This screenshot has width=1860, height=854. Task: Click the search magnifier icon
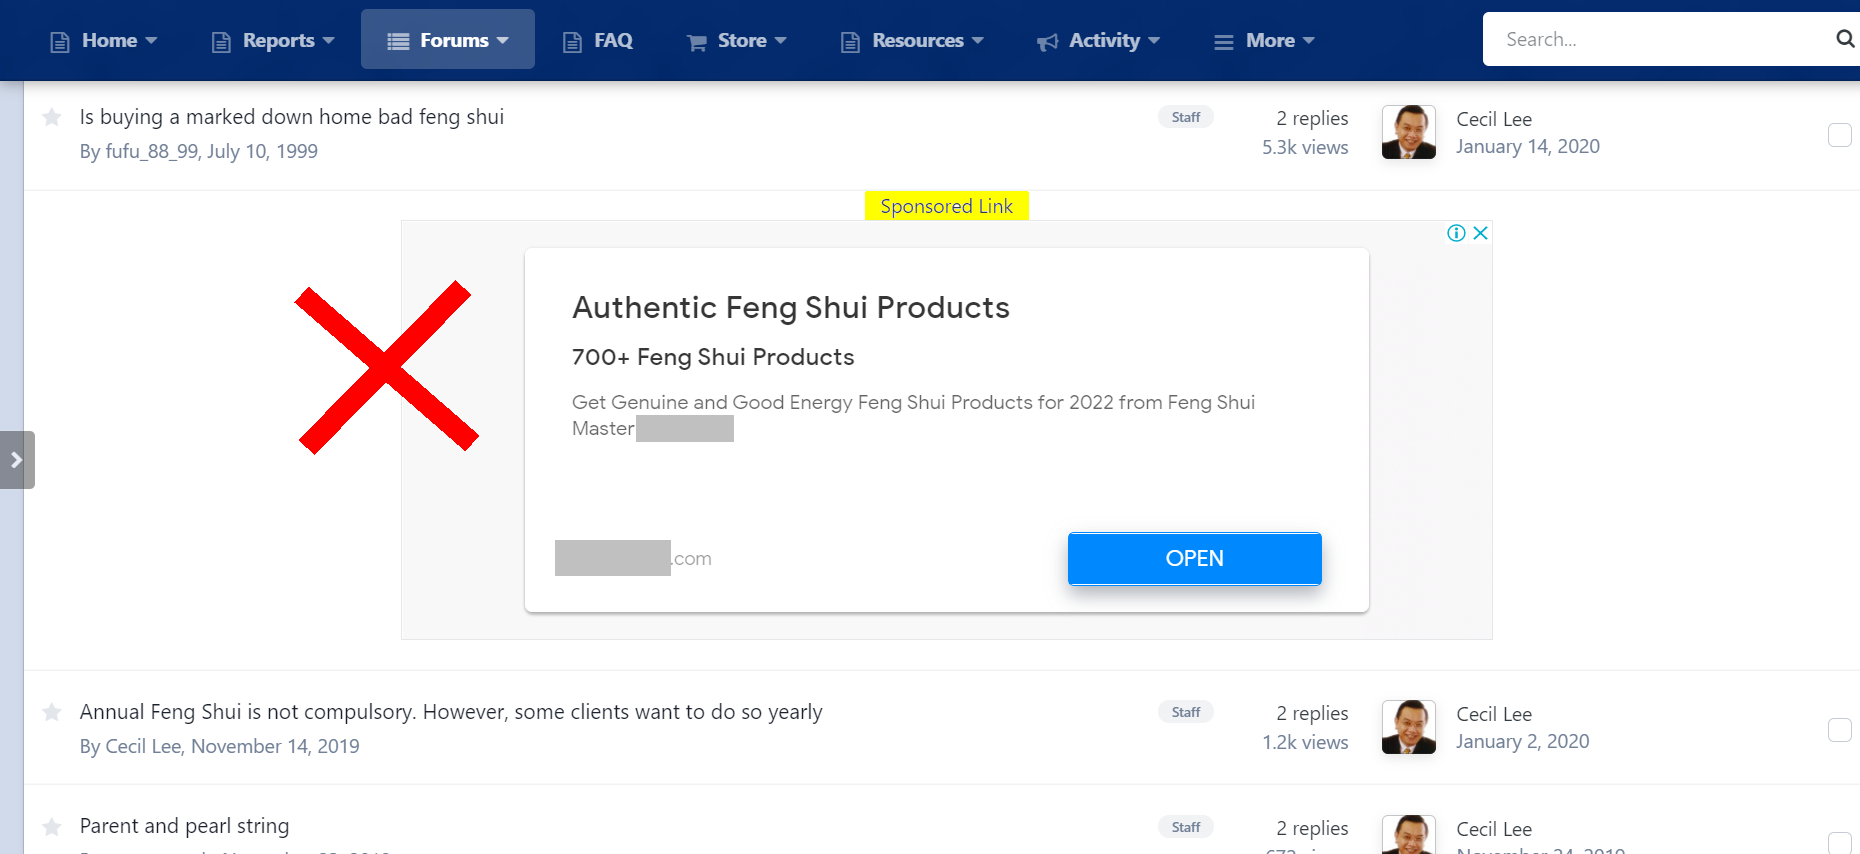(1844, 39)
